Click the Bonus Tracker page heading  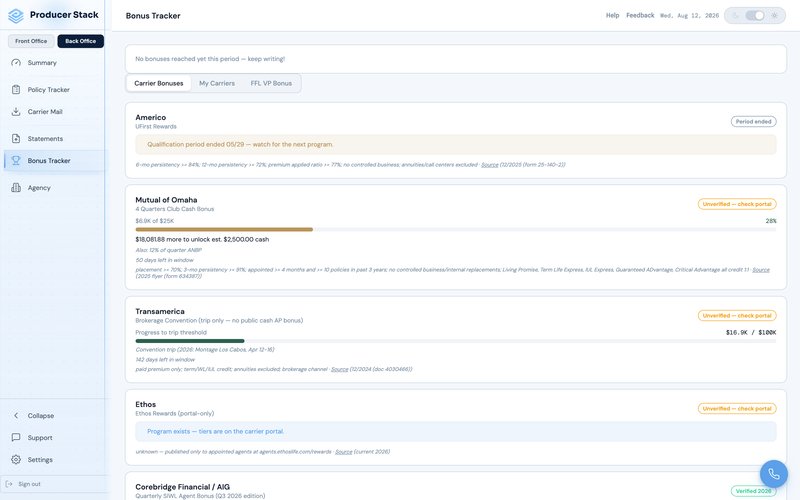coord(153,16)
